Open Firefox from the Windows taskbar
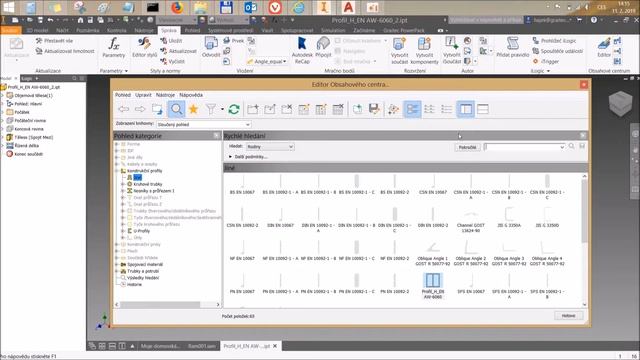The width and height of the screenshot is (640, 360). (177, 7)
